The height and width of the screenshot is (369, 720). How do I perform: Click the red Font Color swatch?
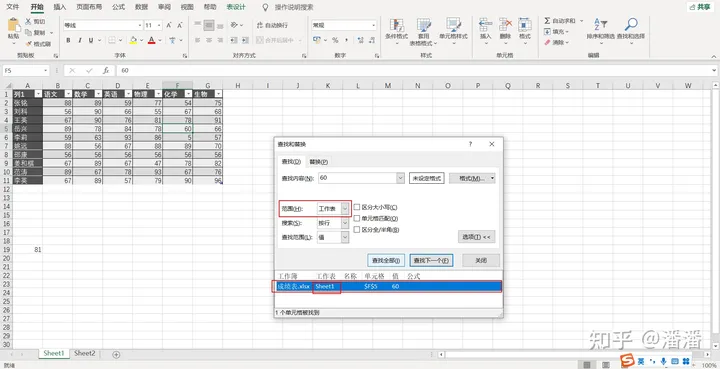pos(152,40)
